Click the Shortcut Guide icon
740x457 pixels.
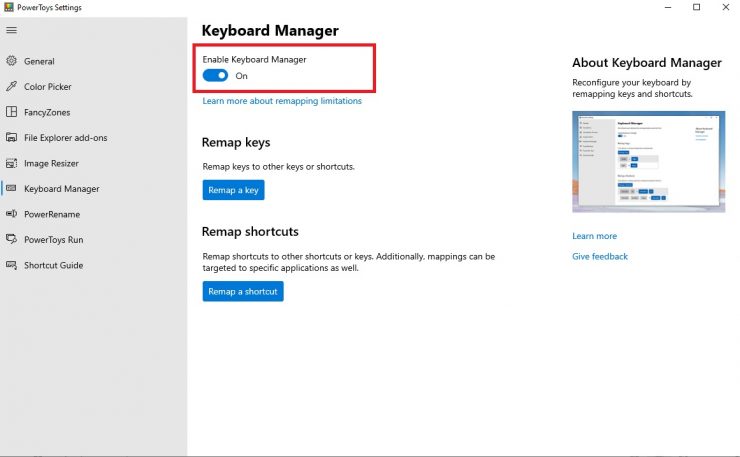[11, 265]
